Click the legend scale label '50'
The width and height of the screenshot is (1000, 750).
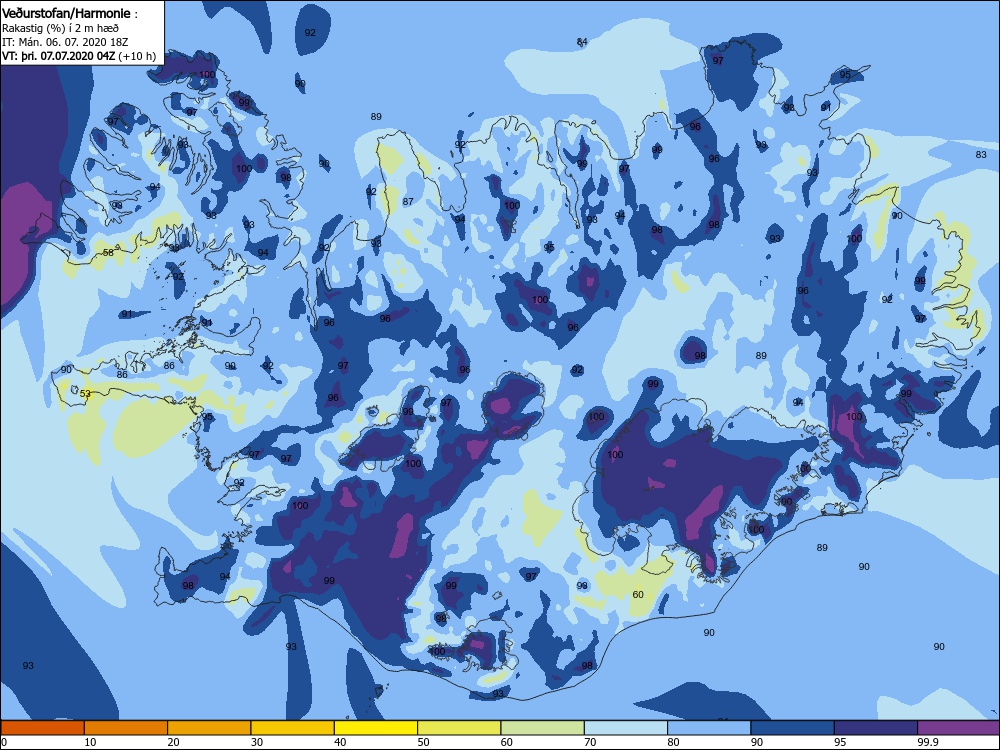click(x=423, y=742)
